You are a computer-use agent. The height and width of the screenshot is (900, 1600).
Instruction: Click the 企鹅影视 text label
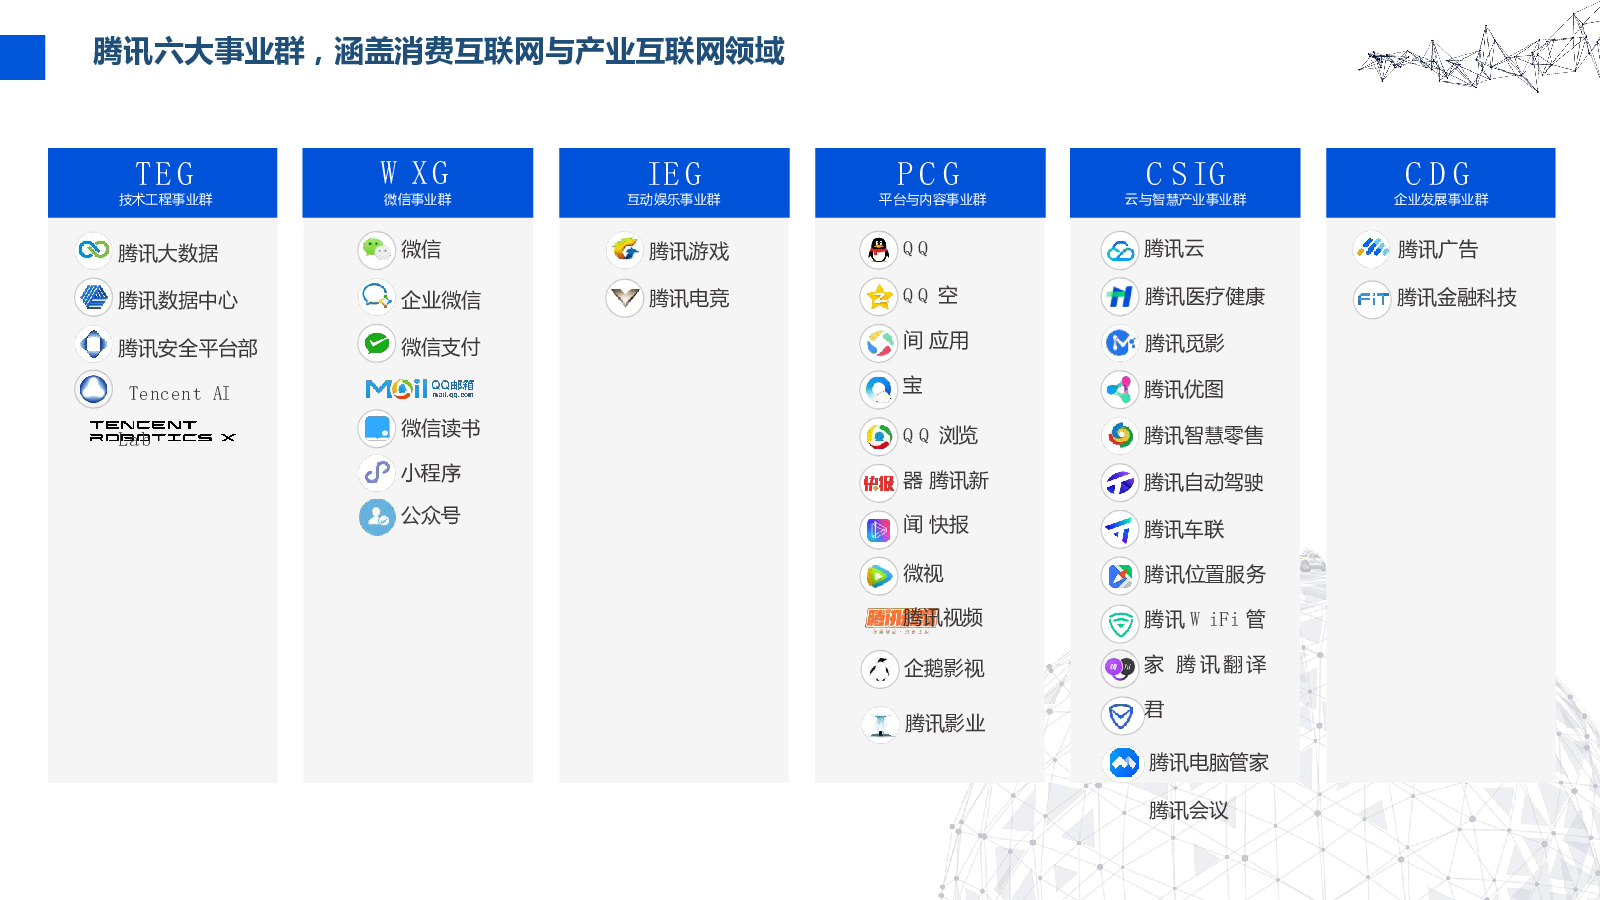944,669
